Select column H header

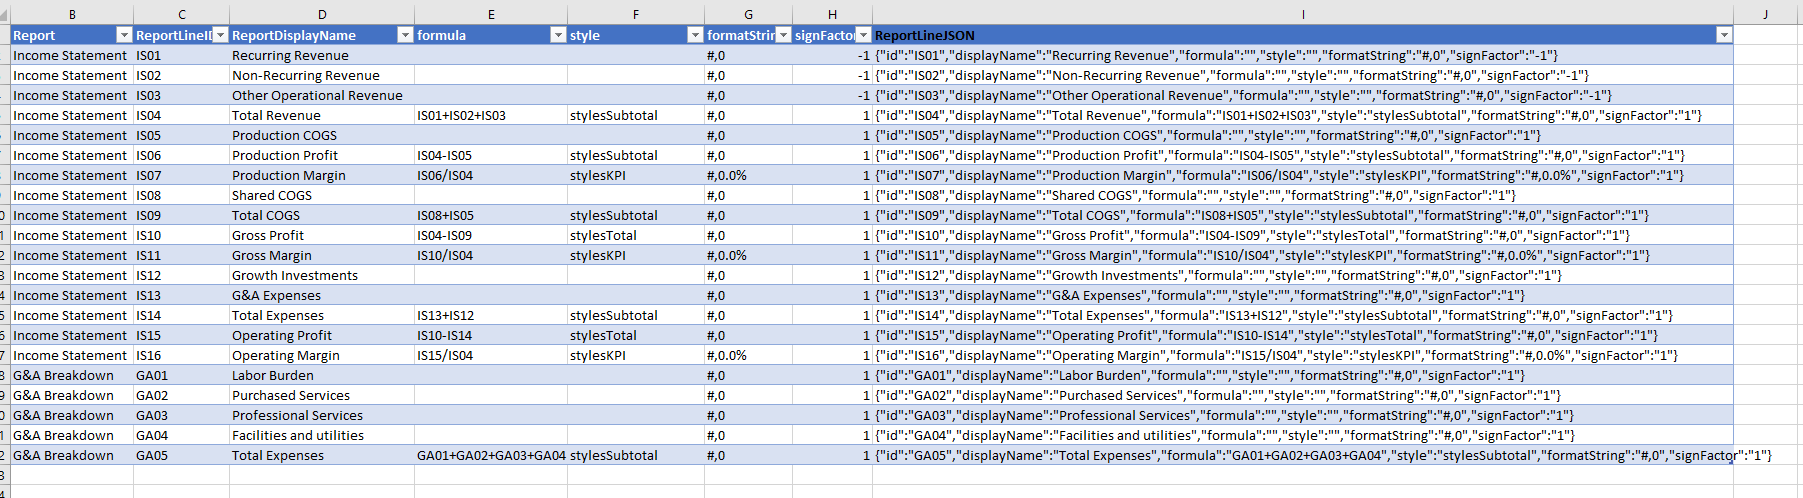(x=833, y=14)
